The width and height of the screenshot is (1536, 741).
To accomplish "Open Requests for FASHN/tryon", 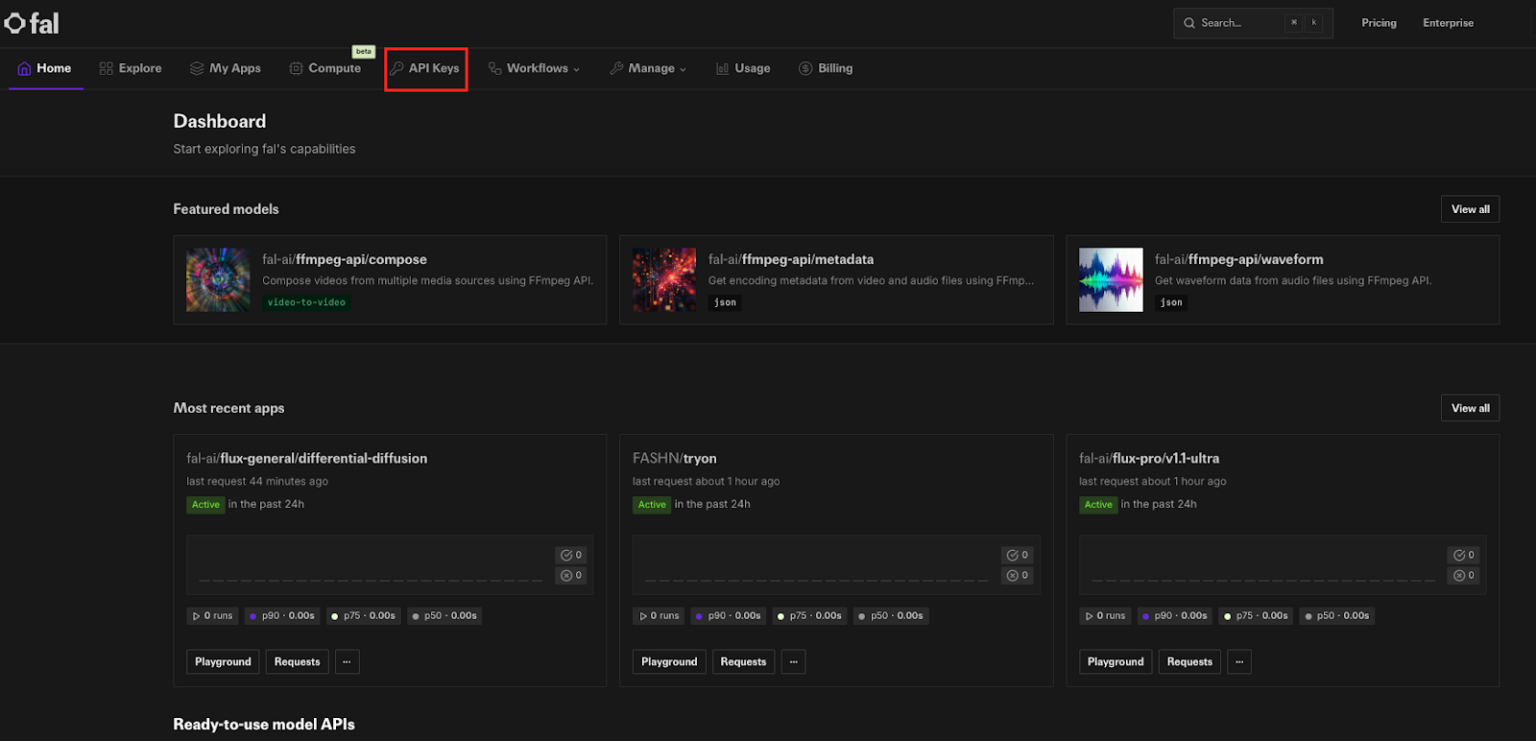I will (743, 662).
